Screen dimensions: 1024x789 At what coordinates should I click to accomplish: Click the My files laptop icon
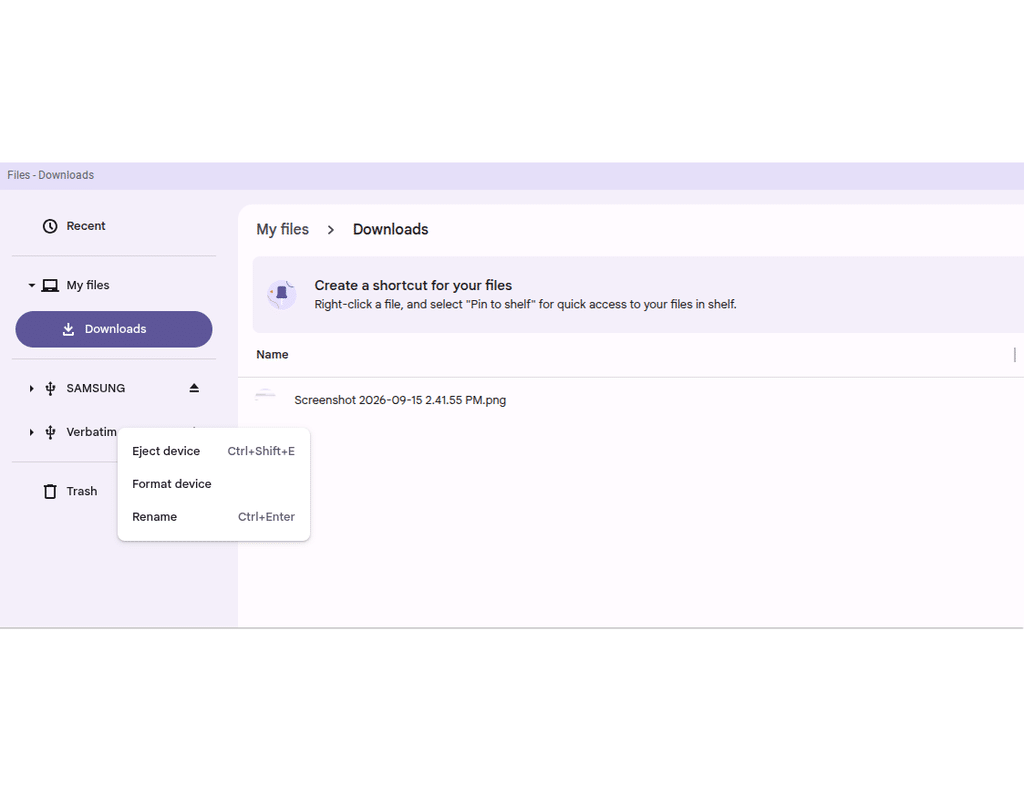point(50,285)
